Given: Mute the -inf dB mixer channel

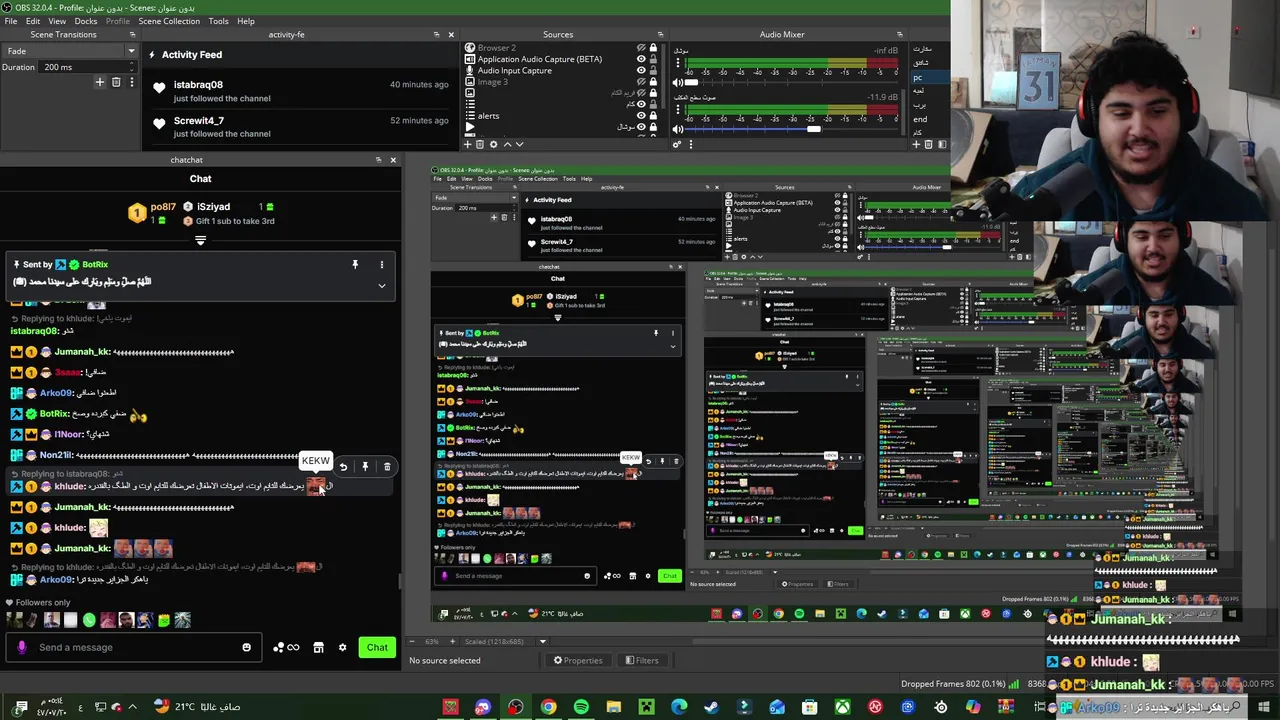Looking at the screenshot, I should coord(678,83).
